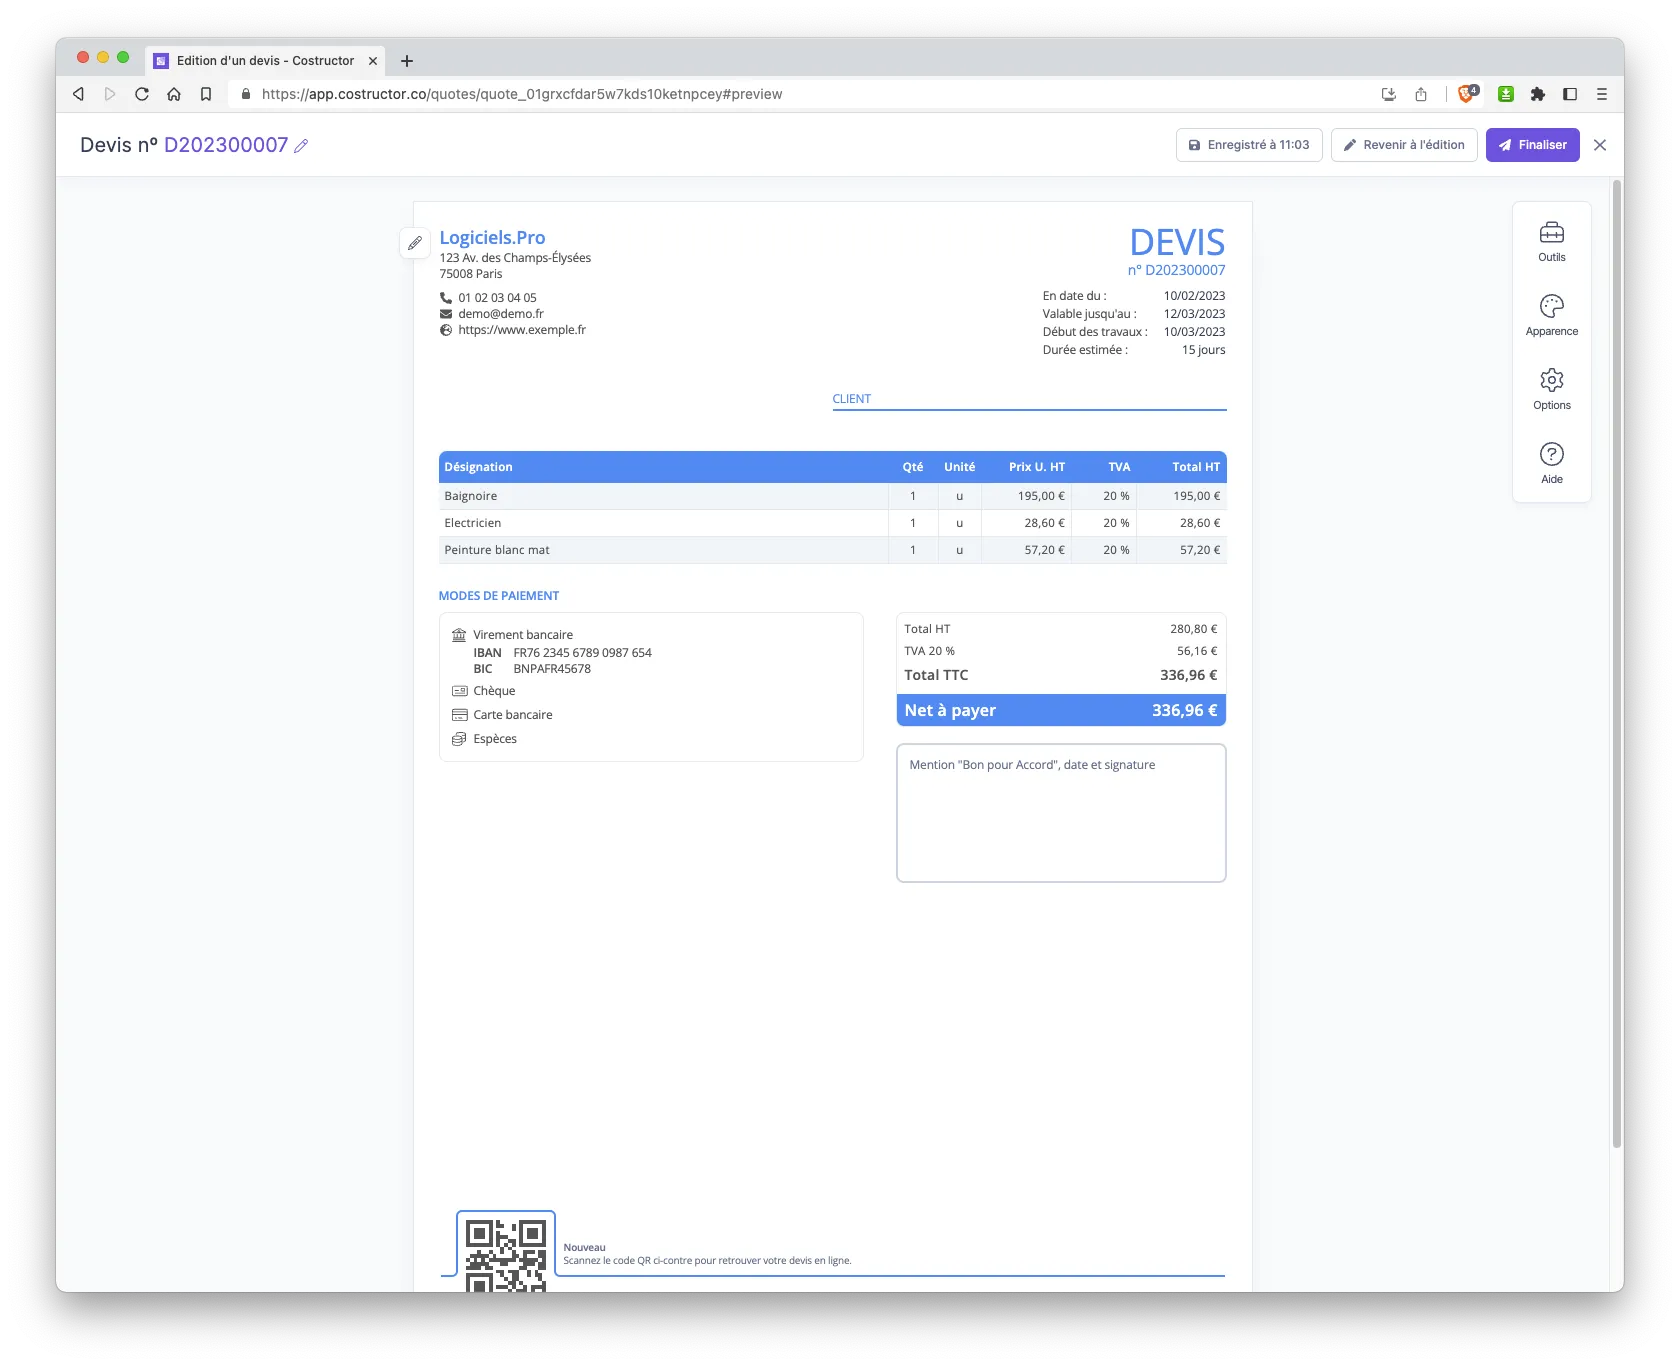Click the D202300007 quote number in header
This screenshot has width=1680, height=1366.
point(226,145)
